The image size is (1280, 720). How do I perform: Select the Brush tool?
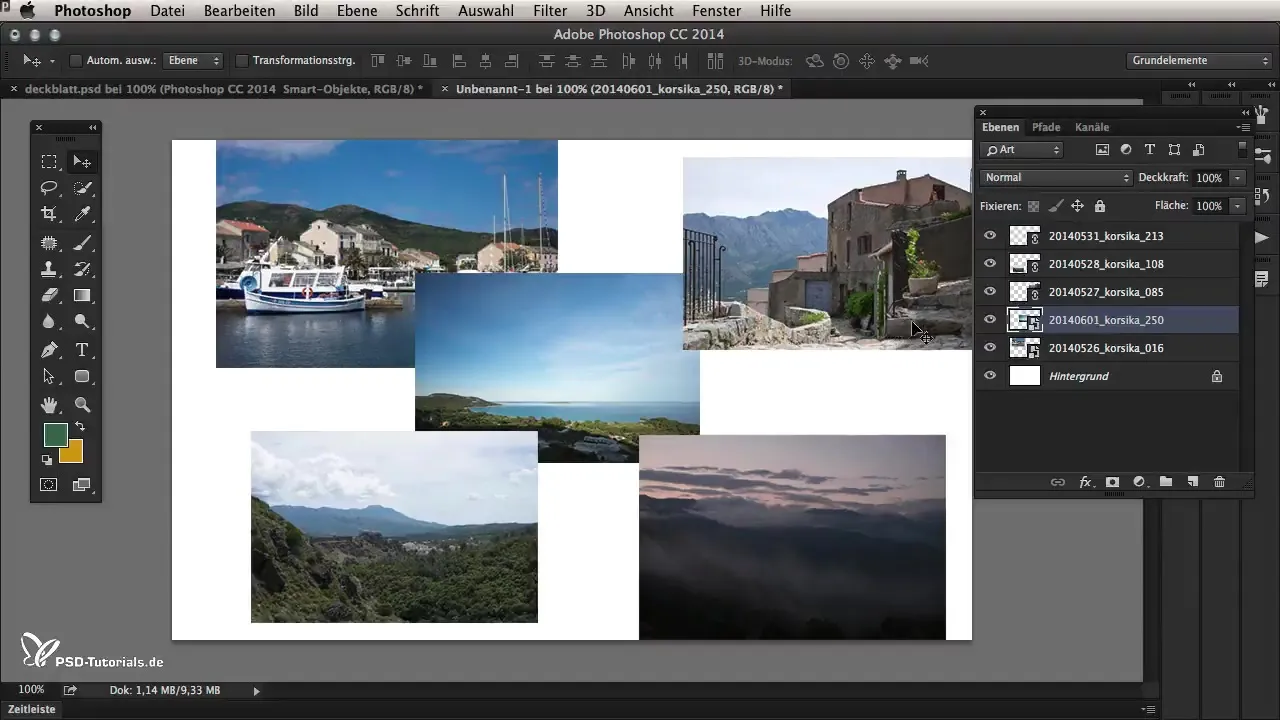82,242
